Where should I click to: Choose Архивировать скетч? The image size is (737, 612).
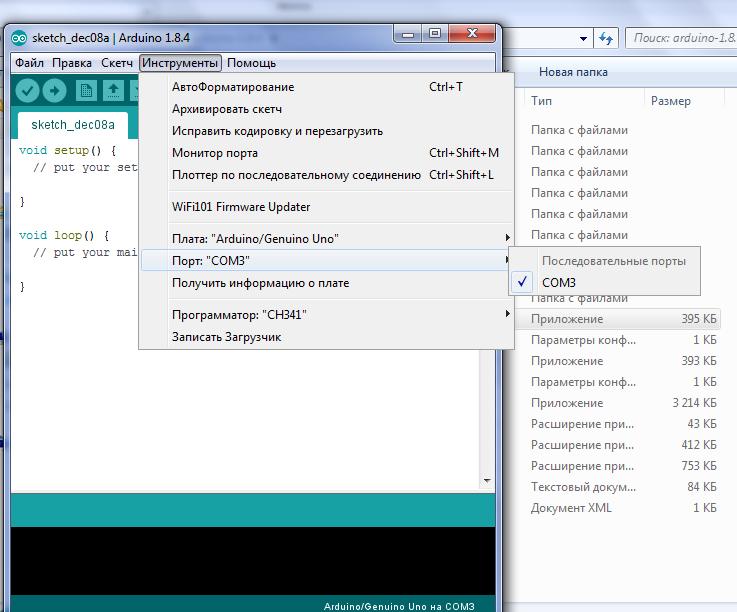pyautogui.click(x=327, y=109)
